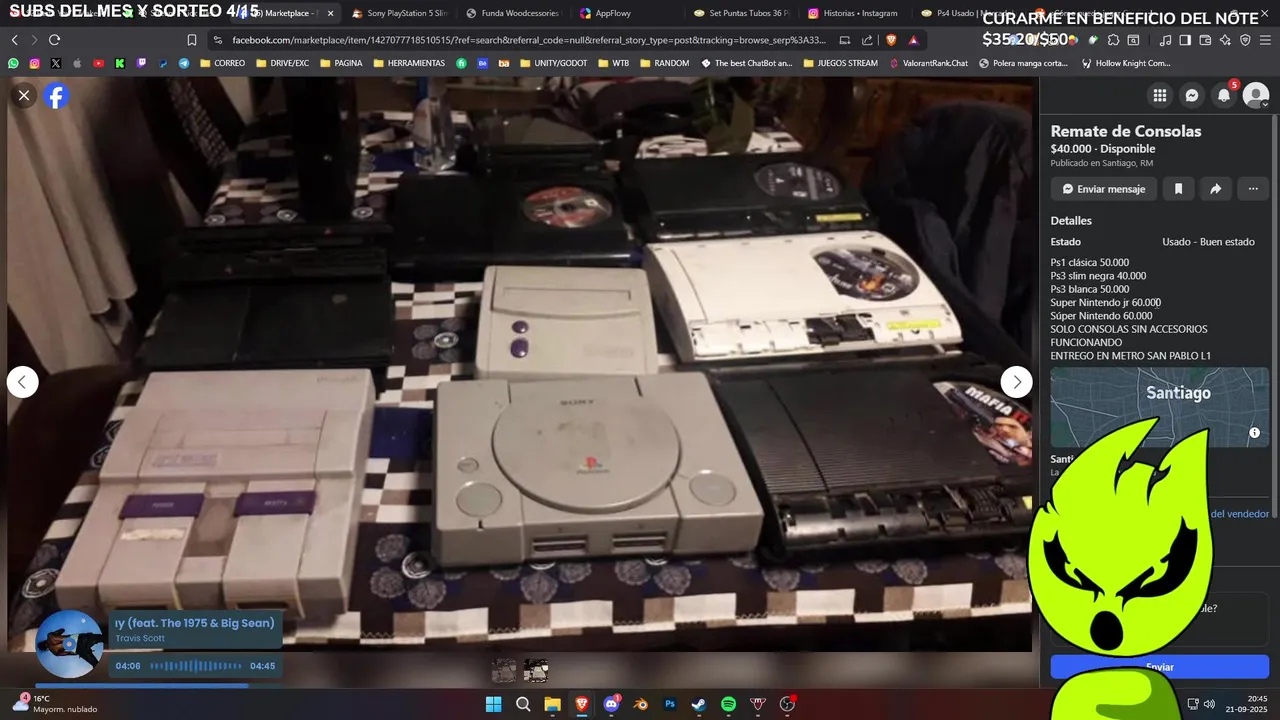Open Blender from the taskbar

click(x=641, y=704)
